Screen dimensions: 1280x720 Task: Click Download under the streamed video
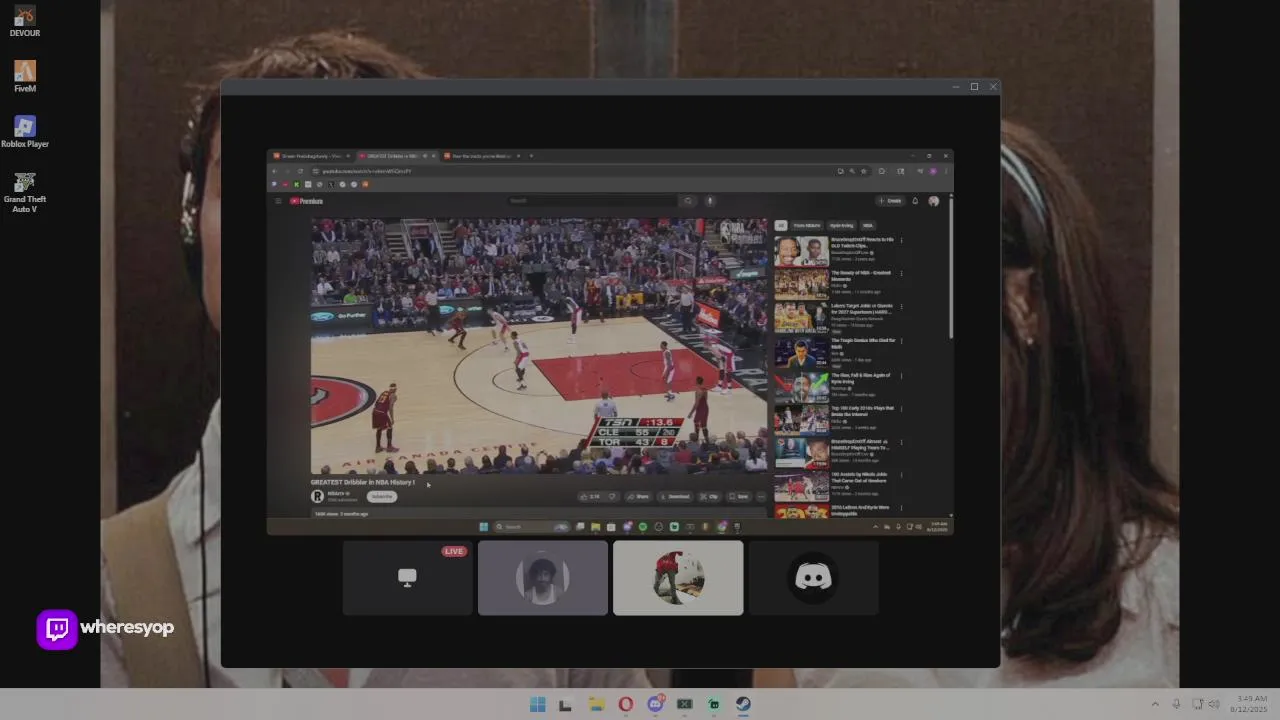(675, 496)
